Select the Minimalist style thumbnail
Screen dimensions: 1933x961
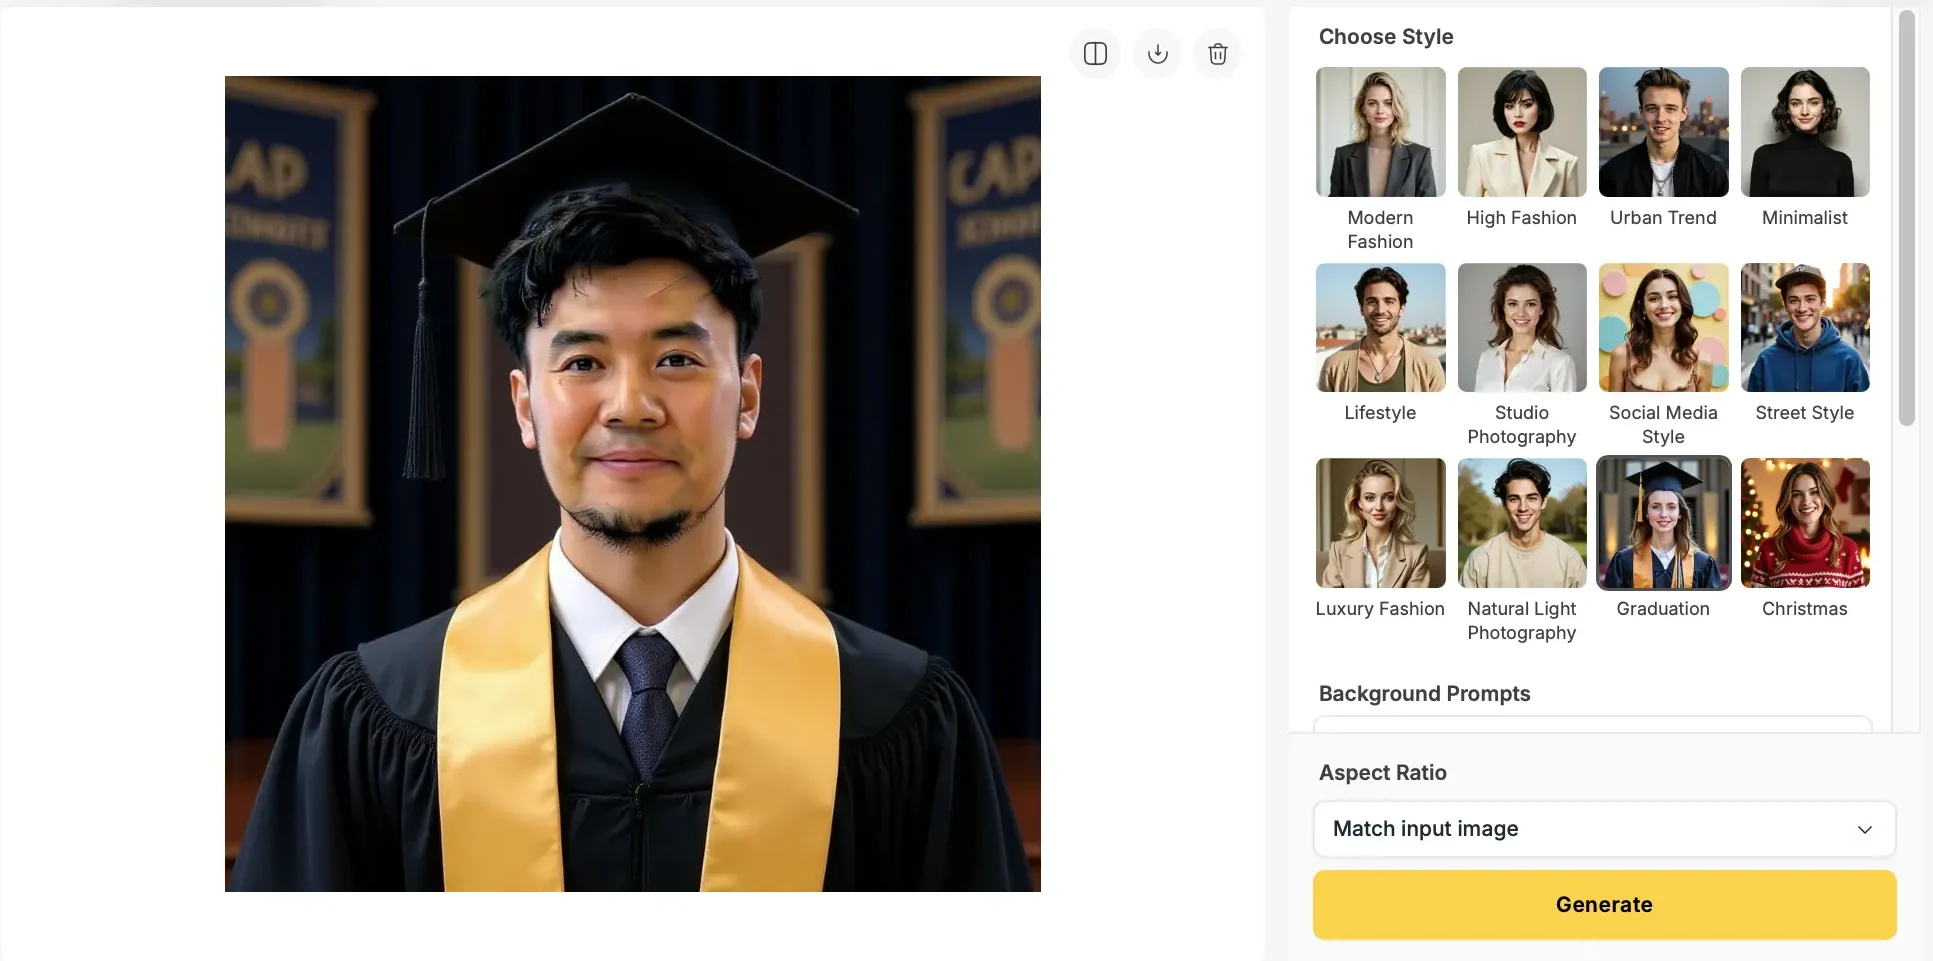click(x=1804, y=132)
